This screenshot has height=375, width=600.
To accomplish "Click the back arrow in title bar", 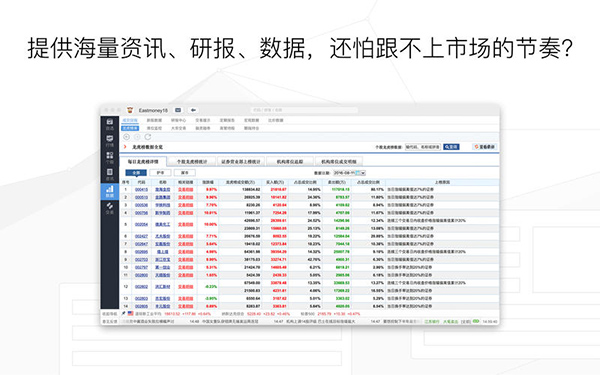I will (193, 110).
